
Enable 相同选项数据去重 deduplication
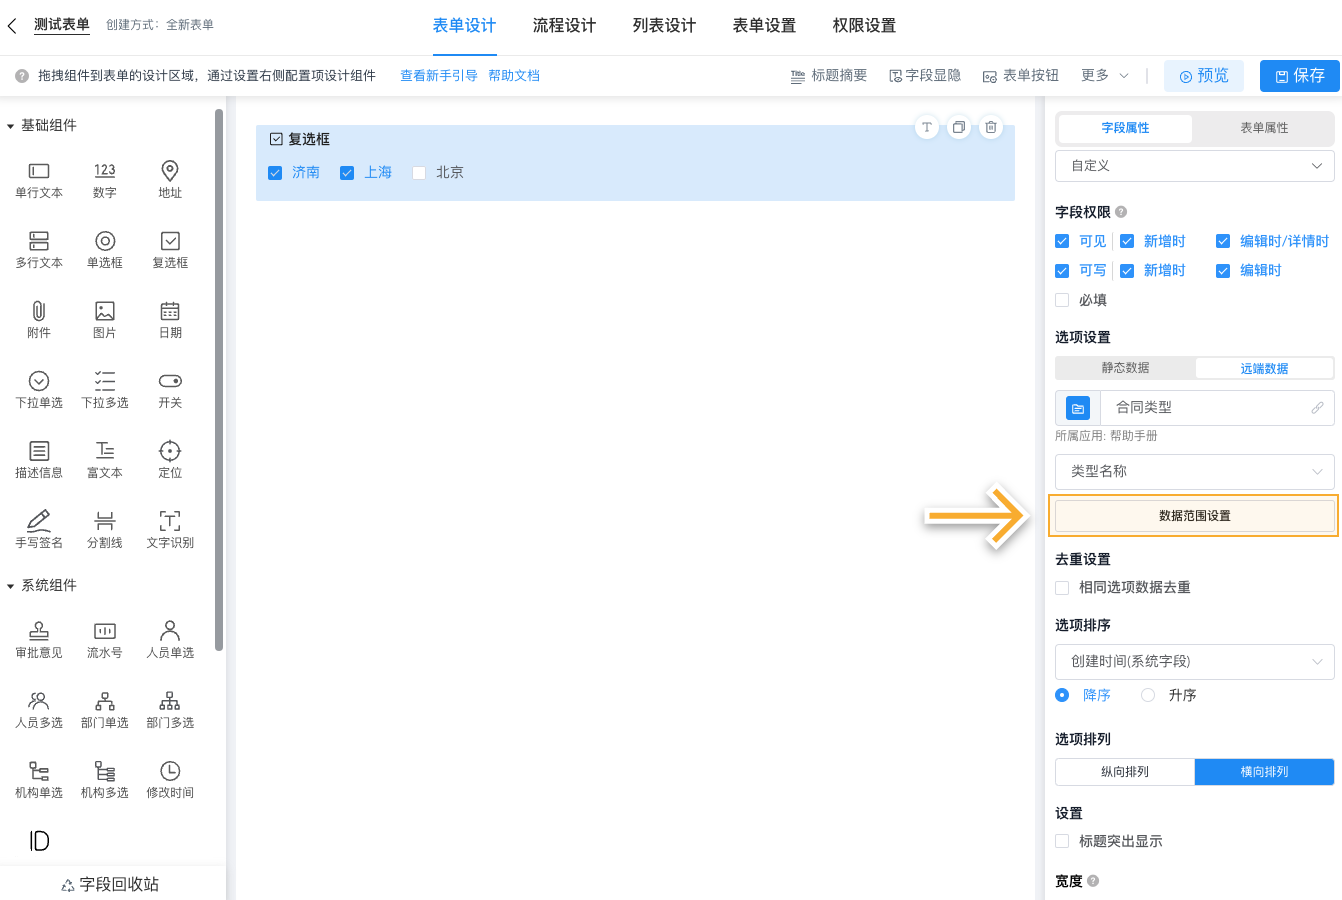(1062, 587)
